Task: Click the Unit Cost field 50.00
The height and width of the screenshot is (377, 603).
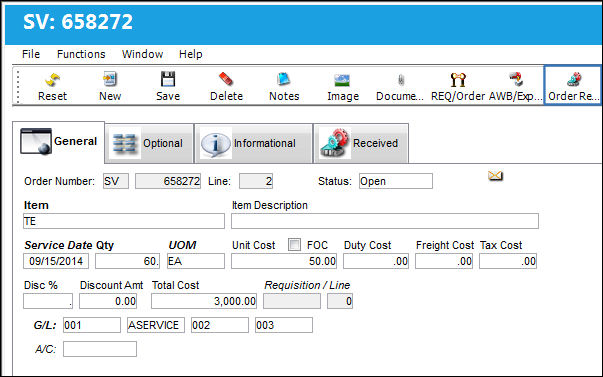Action: [x=284, y=261]
